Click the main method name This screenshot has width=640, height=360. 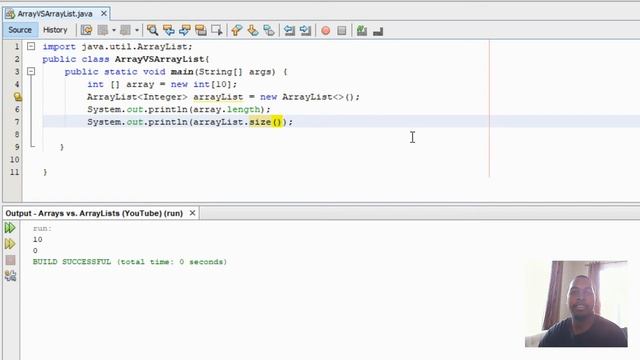(182, 72)
